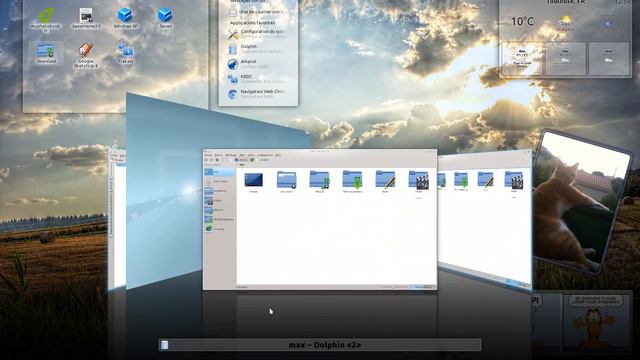Open the clapperboard videos folder in front Dolphin
Screen dimensions: 640x360
[419, 183]
